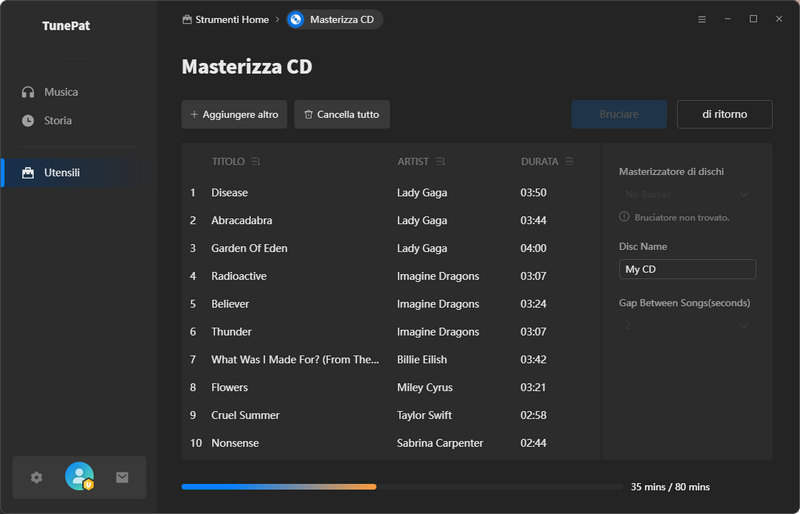
Task: Go to Strumenti Home breadcrumb
Action: coord(225,19)
